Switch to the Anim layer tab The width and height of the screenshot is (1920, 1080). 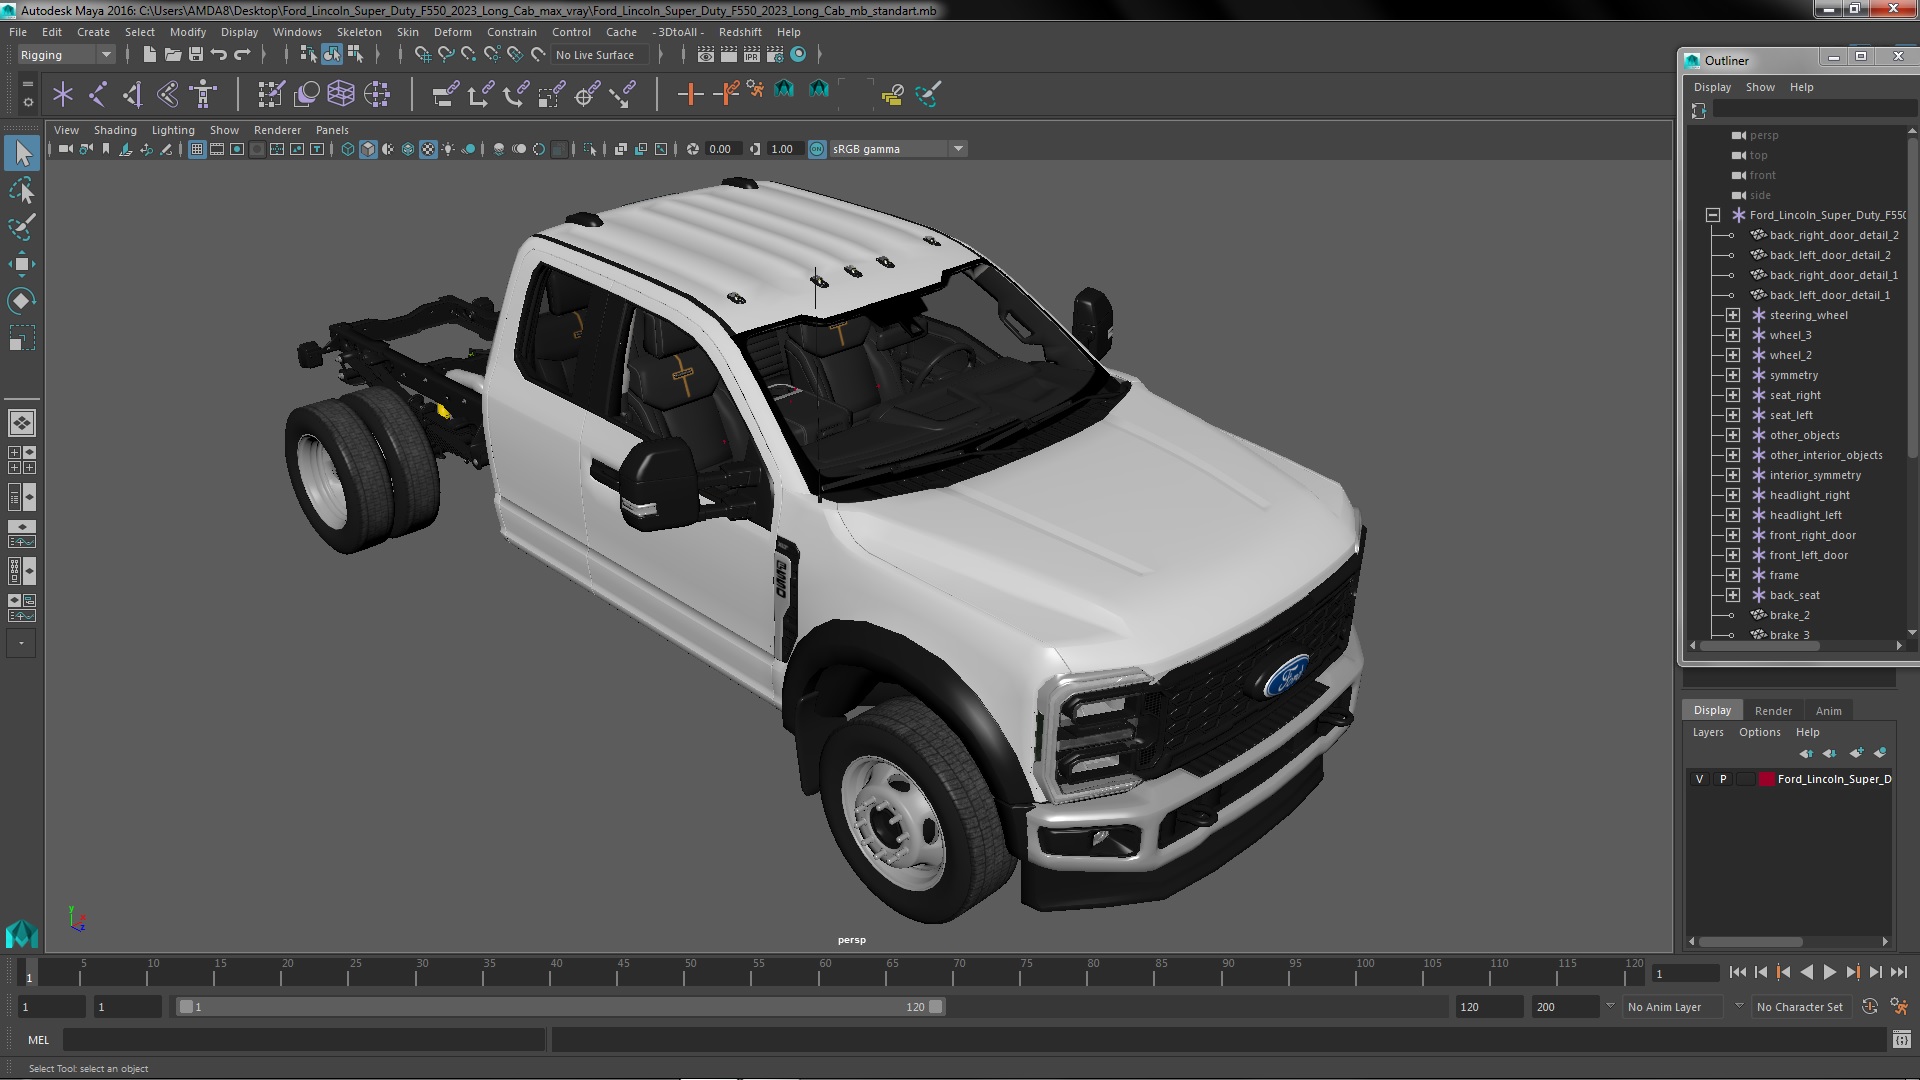(x=1828, y=711)
